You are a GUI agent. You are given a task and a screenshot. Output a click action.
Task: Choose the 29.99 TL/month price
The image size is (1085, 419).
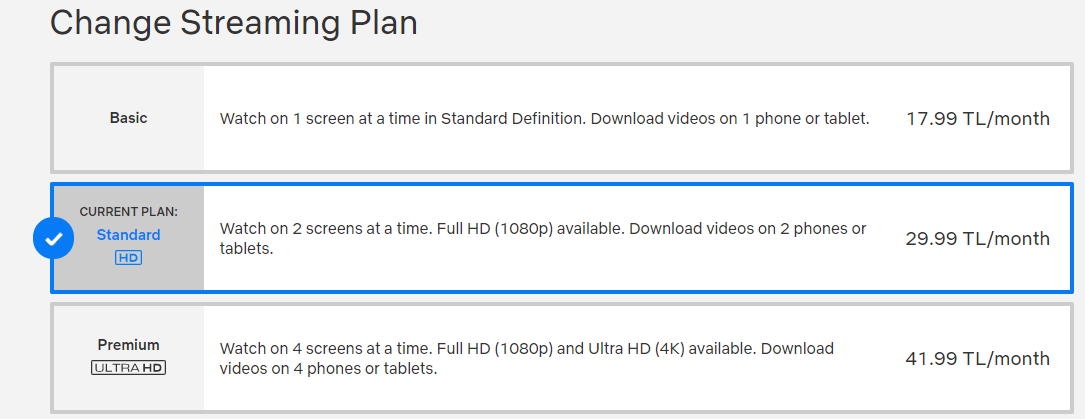click(978, 239)
